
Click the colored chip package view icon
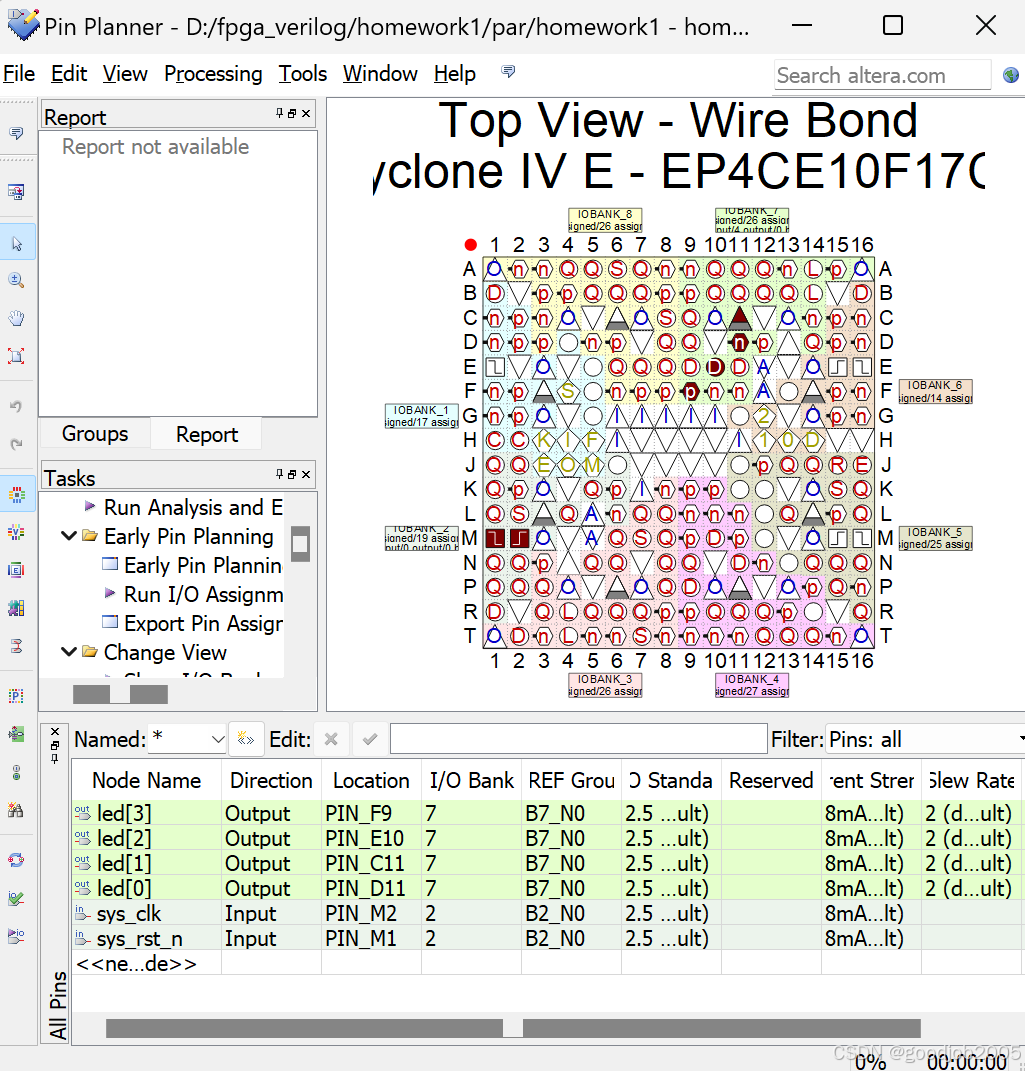(16, 495)
